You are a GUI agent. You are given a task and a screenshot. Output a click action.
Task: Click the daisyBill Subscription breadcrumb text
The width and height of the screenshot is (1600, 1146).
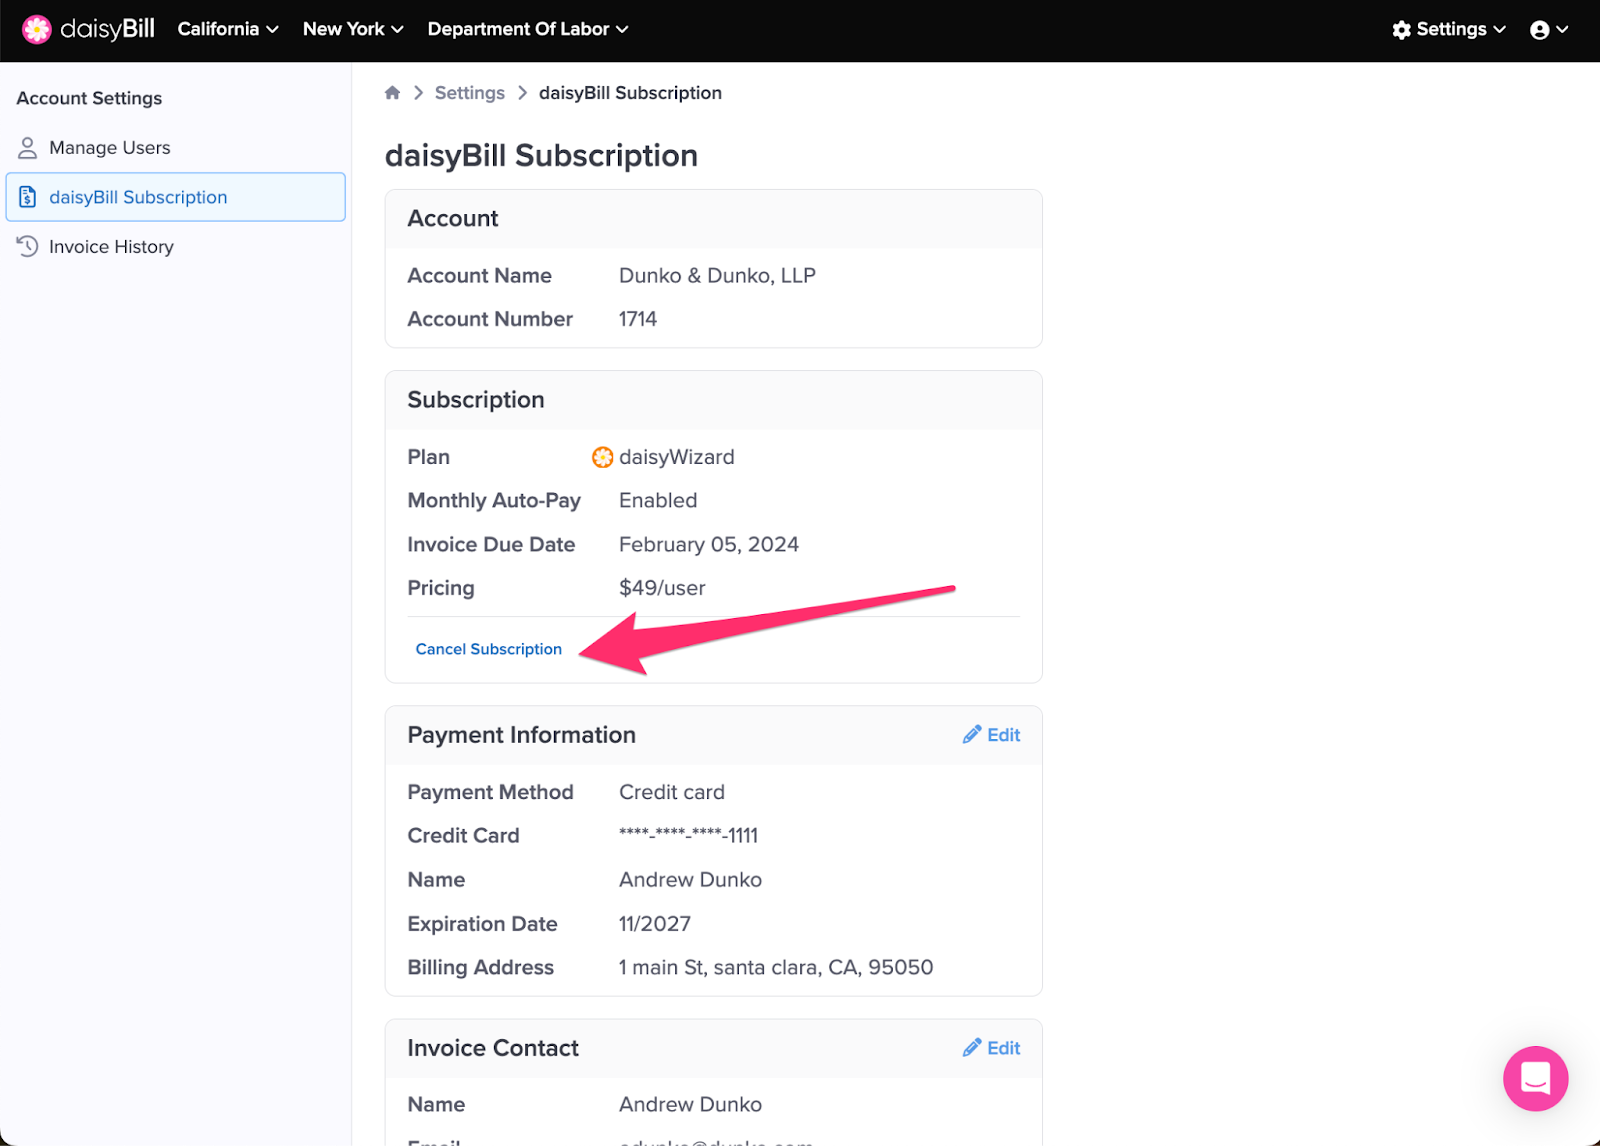tap(630, 93)
